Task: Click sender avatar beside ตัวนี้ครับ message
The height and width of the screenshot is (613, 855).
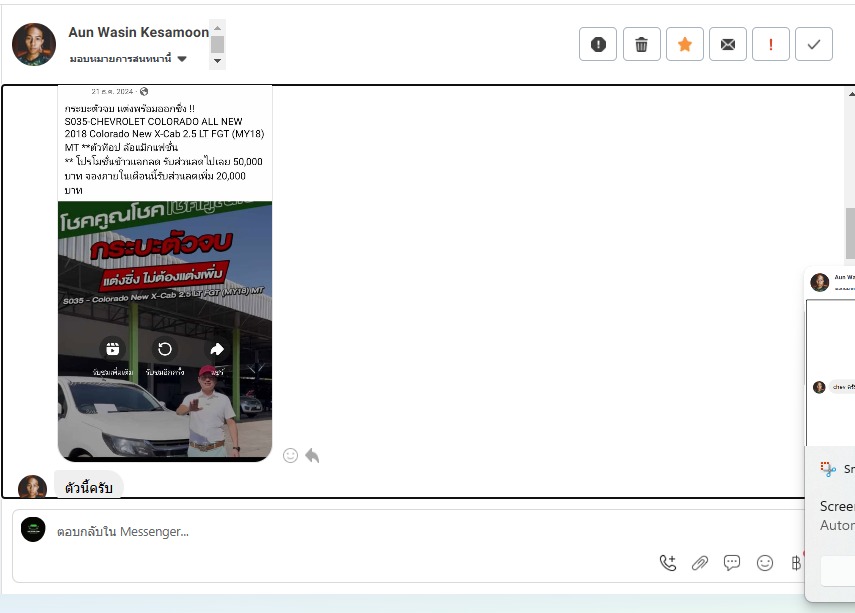Action: (x=32, y=487)
